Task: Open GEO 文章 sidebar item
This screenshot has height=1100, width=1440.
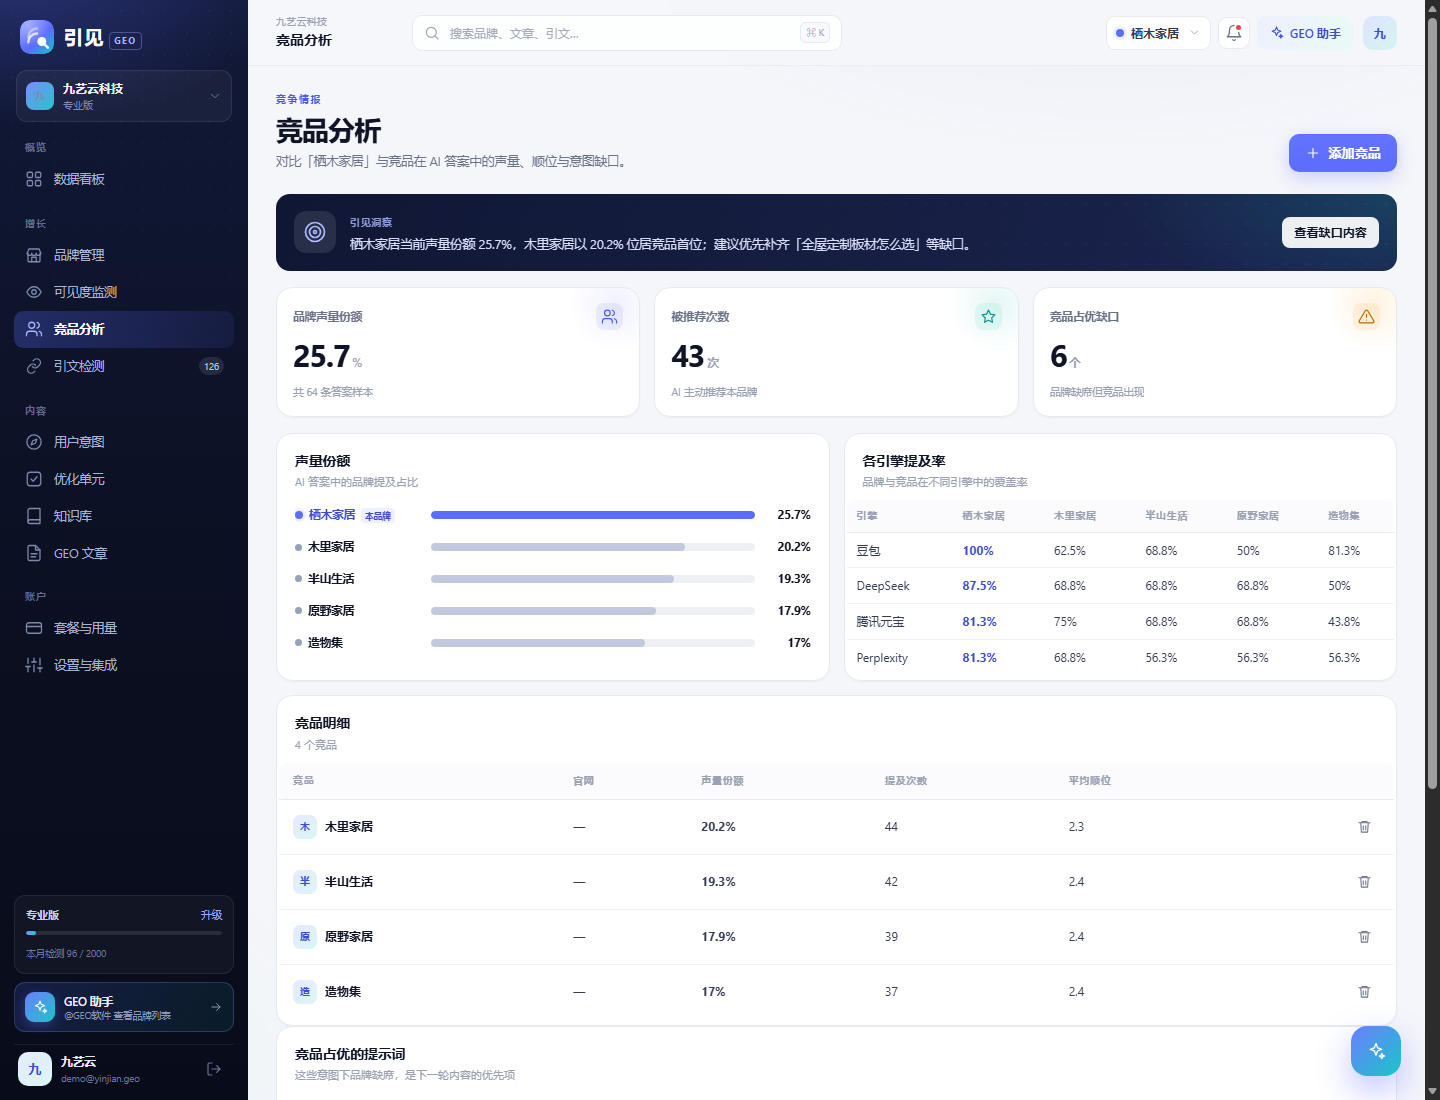Action: 124,553
